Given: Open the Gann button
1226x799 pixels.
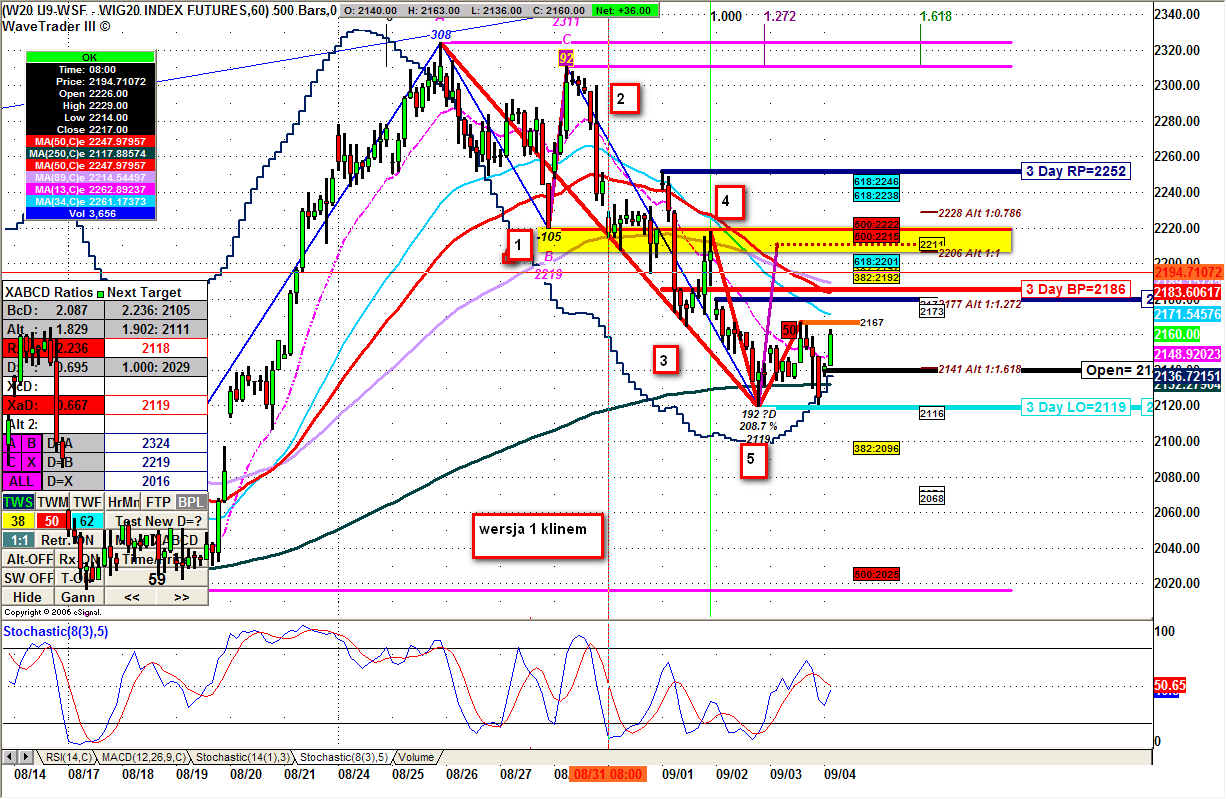Looking at the screenshot, I should tap(79, 597).
